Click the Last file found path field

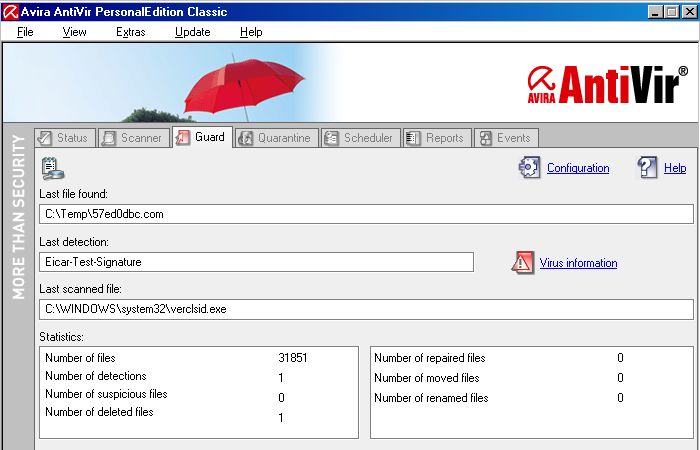point(366,214)
